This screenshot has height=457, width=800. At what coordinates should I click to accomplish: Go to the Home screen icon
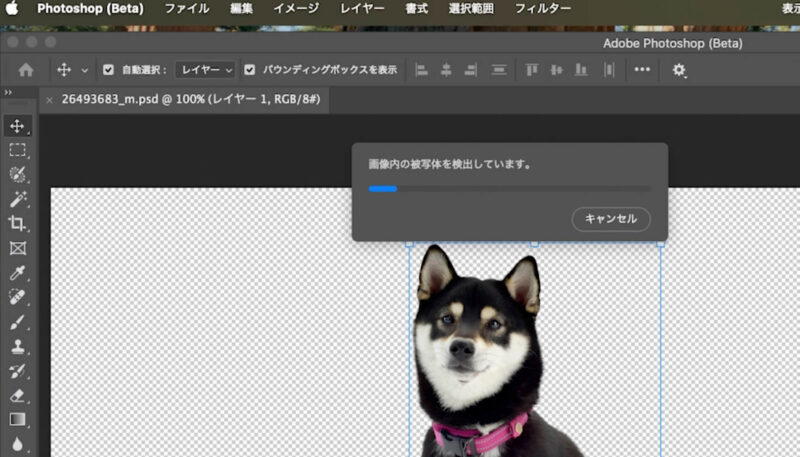click(26, 70)
